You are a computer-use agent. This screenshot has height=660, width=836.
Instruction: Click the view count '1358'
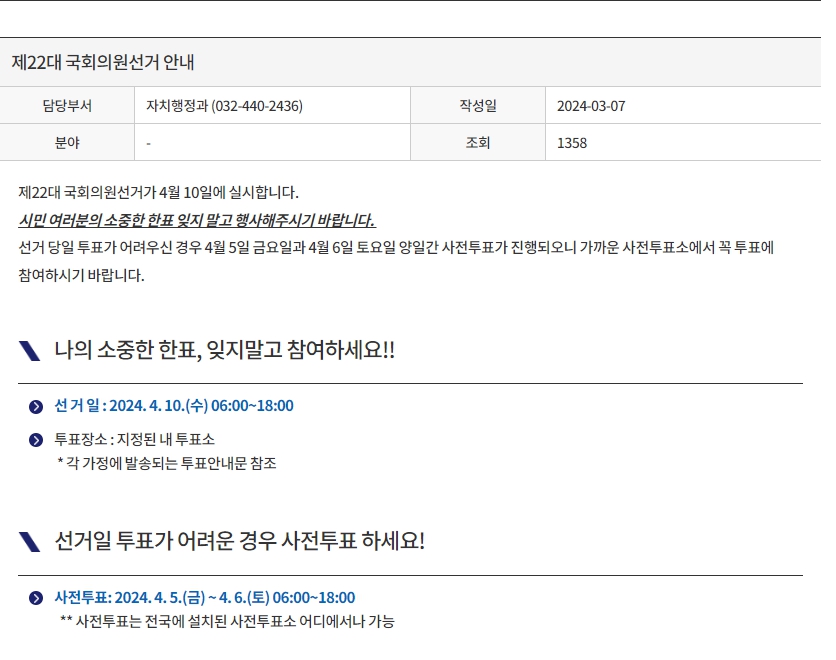pos(572,143)
